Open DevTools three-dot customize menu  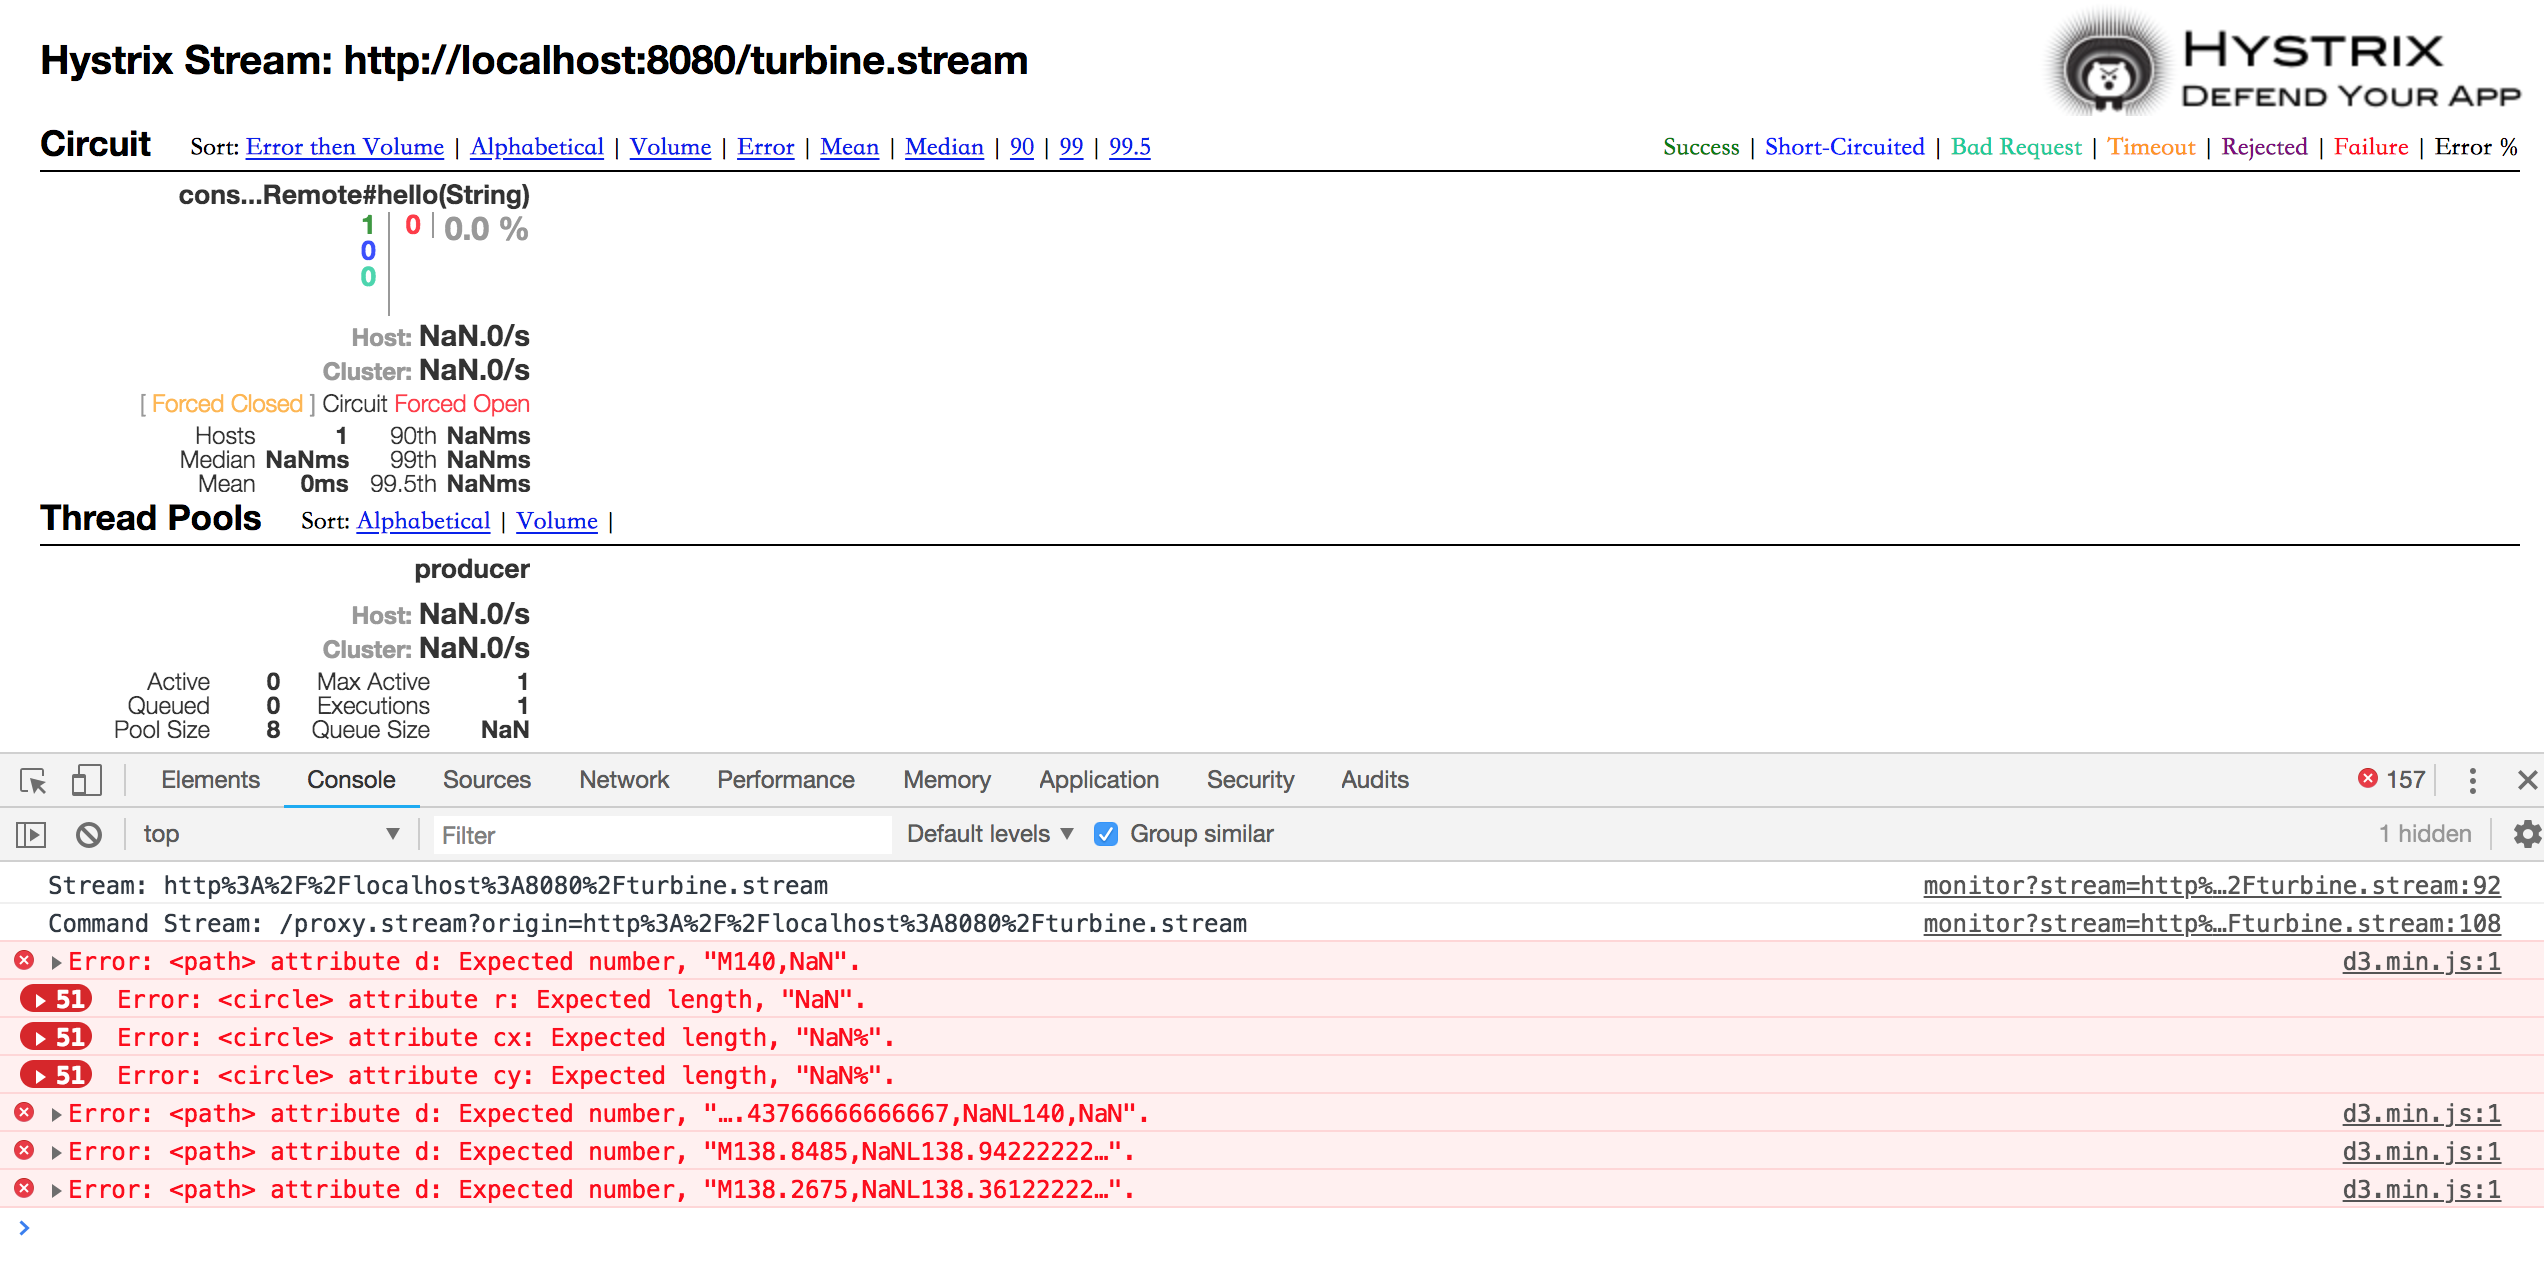coord(2472,781)
